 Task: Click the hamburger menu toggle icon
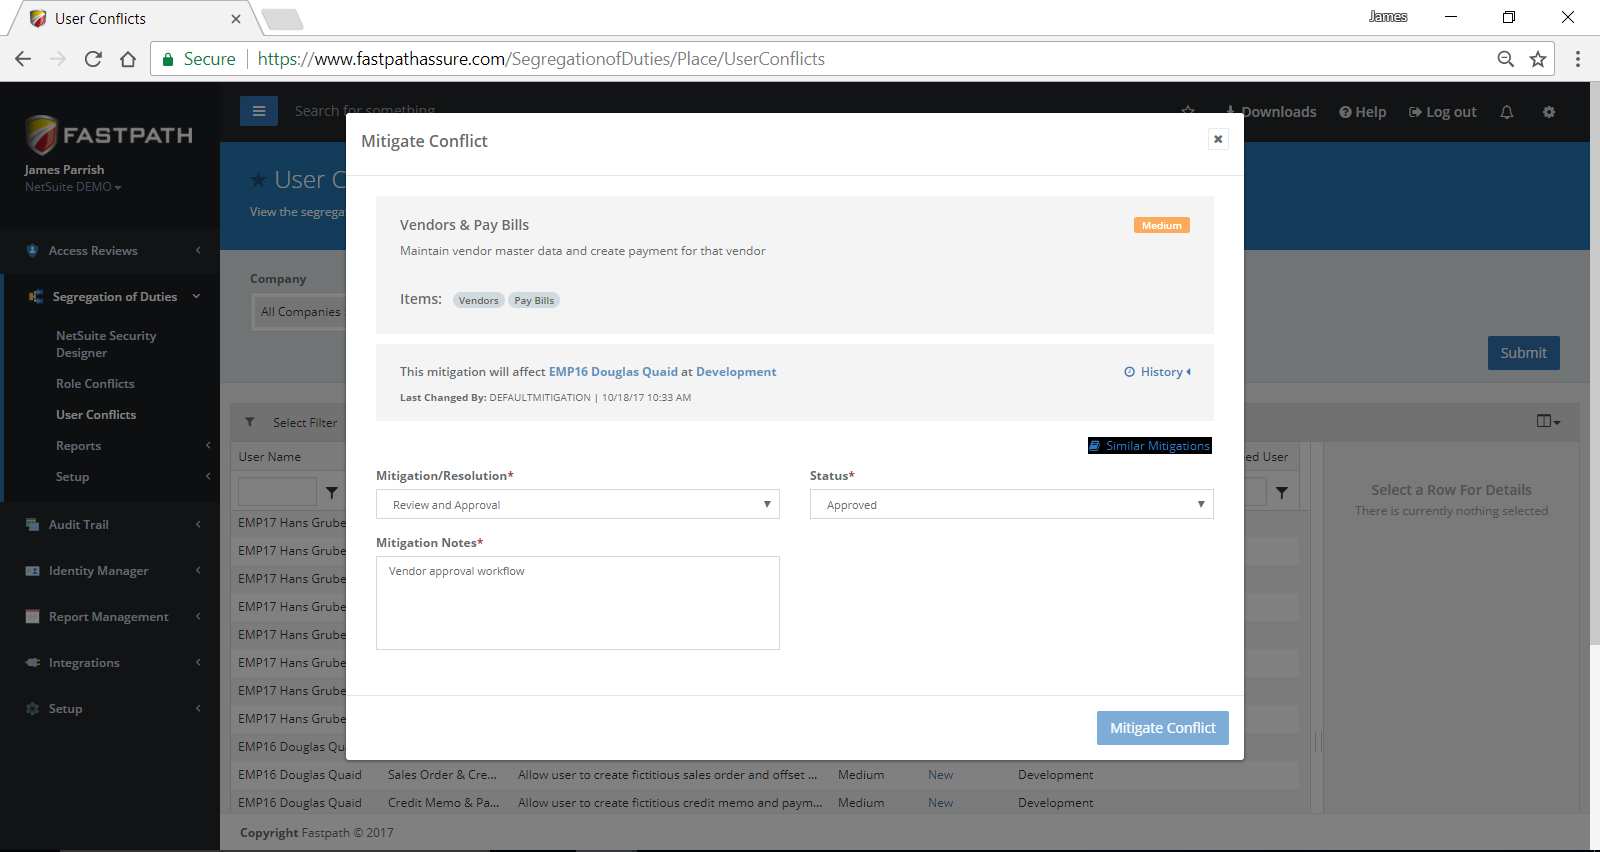258,111
